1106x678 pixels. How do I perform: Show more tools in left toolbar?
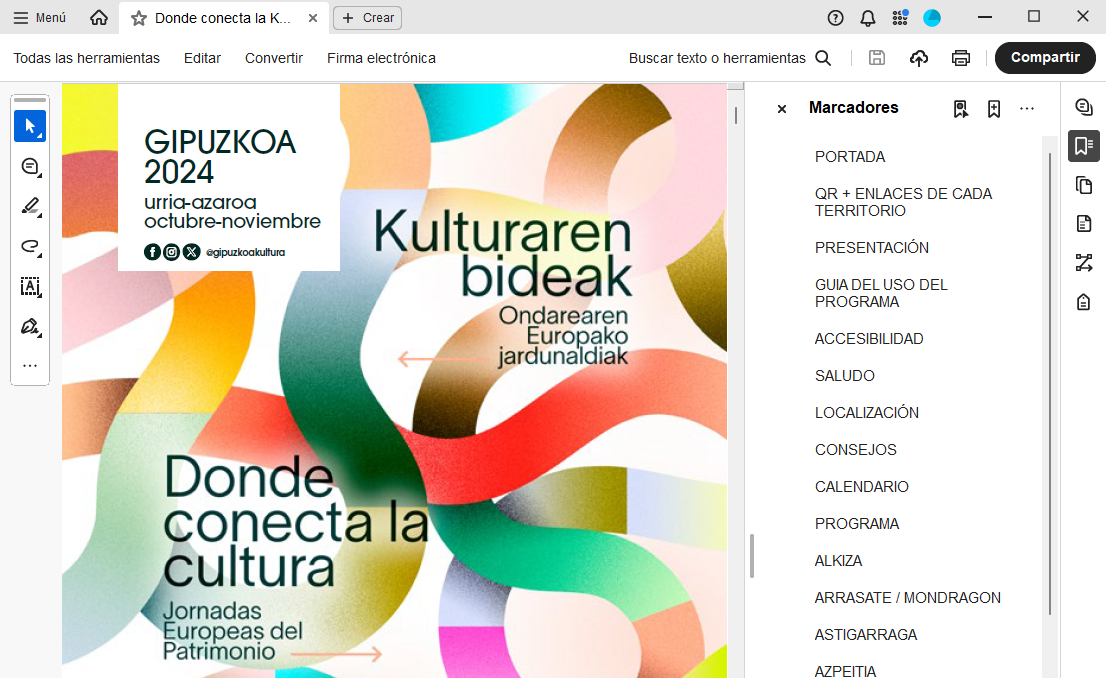point(30,365)
